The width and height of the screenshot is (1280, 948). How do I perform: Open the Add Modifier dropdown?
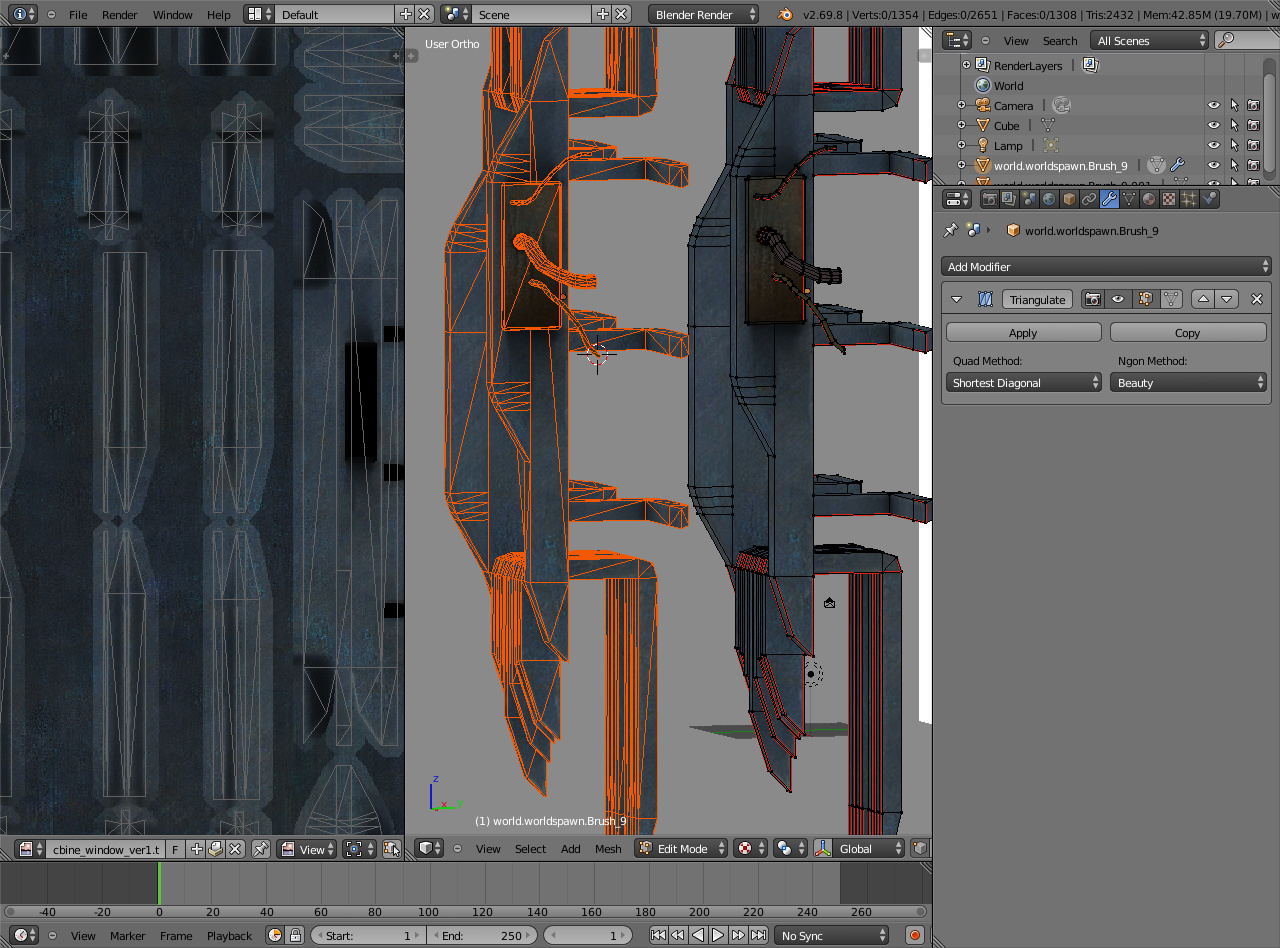1106,267
